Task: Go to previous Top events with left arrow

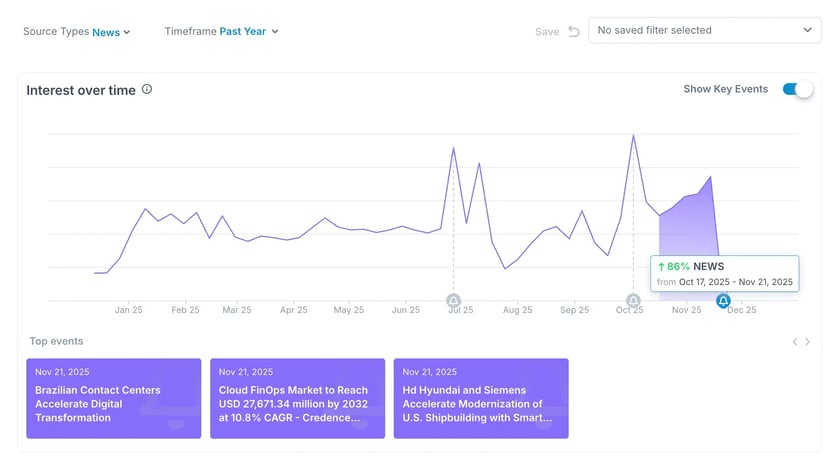Action: (795, 342)
